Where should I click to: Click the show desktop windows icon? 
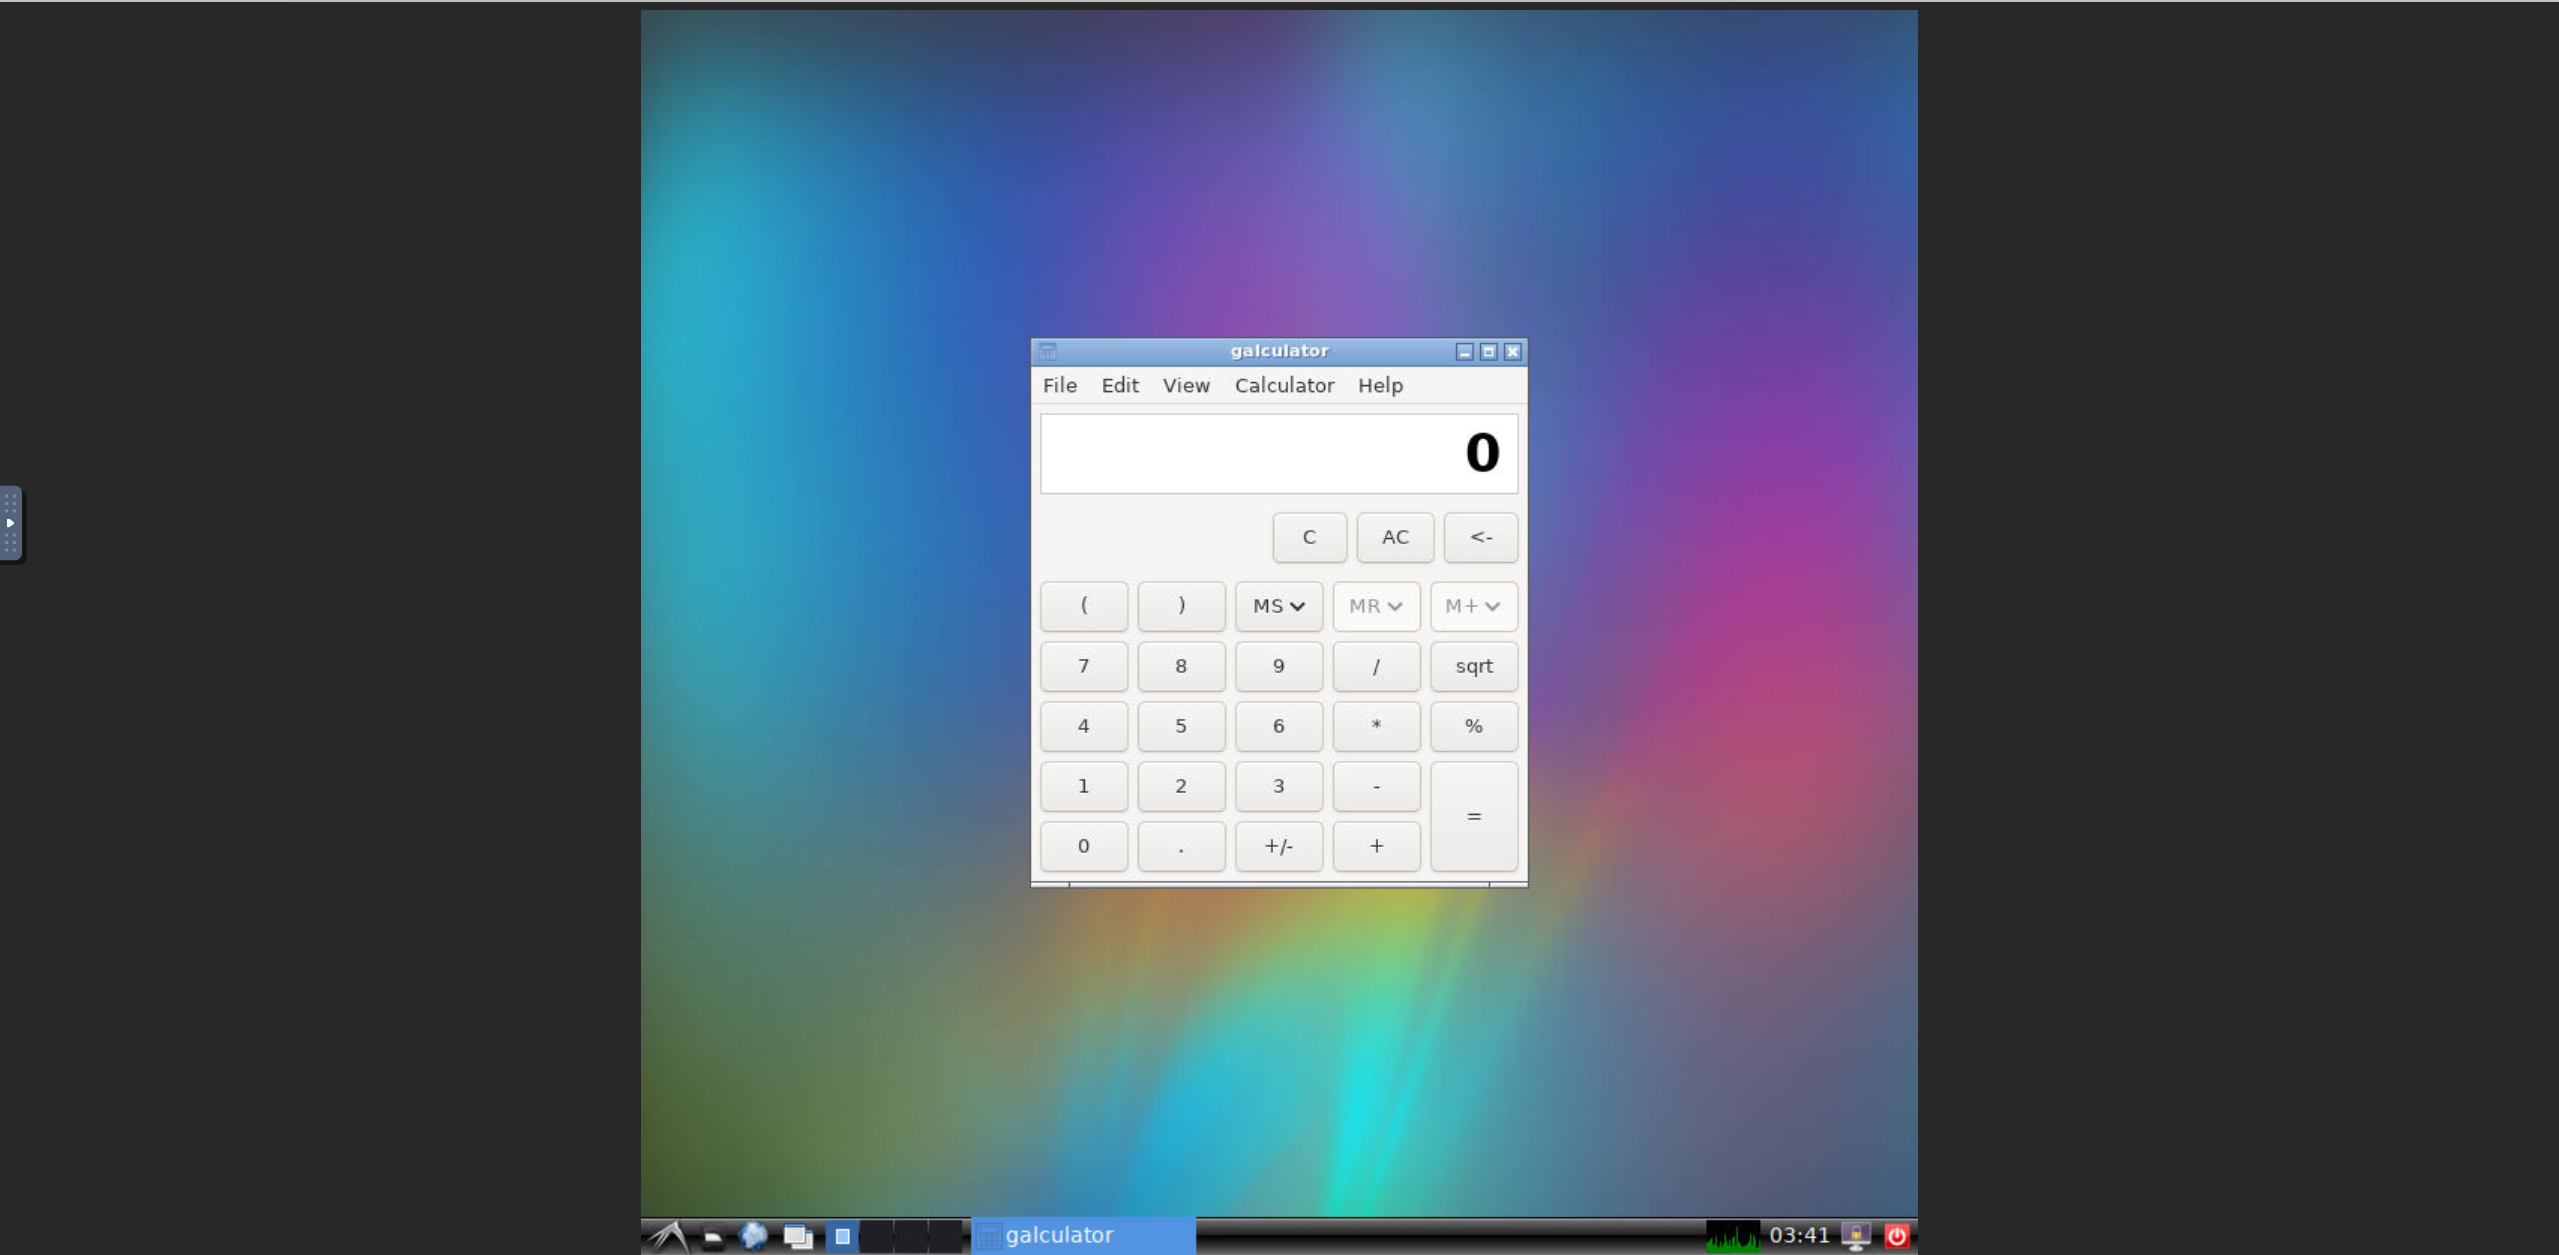[x=797, y=1236]
